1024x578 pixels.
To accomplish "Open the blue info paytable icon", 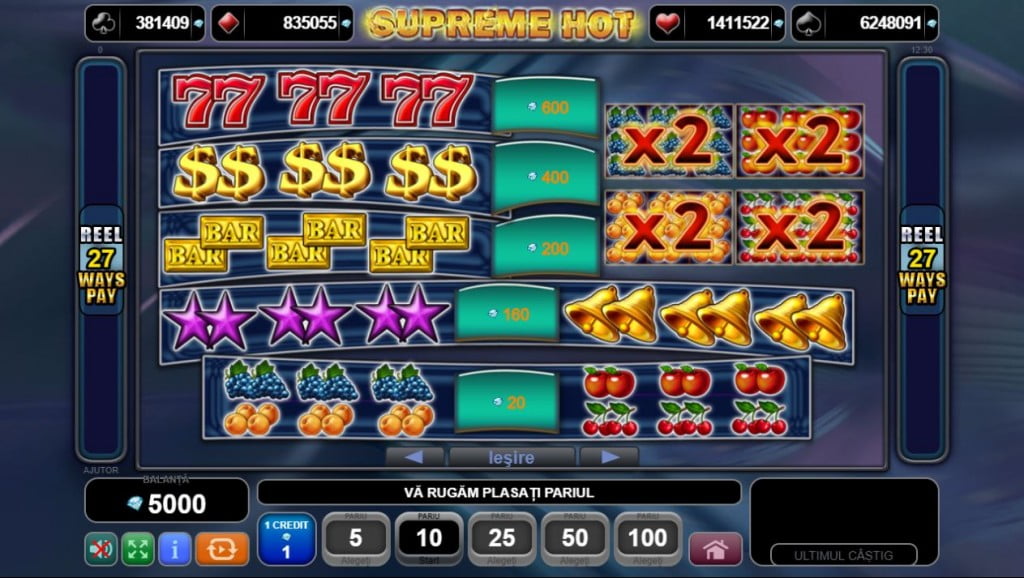I will (174, 549).
